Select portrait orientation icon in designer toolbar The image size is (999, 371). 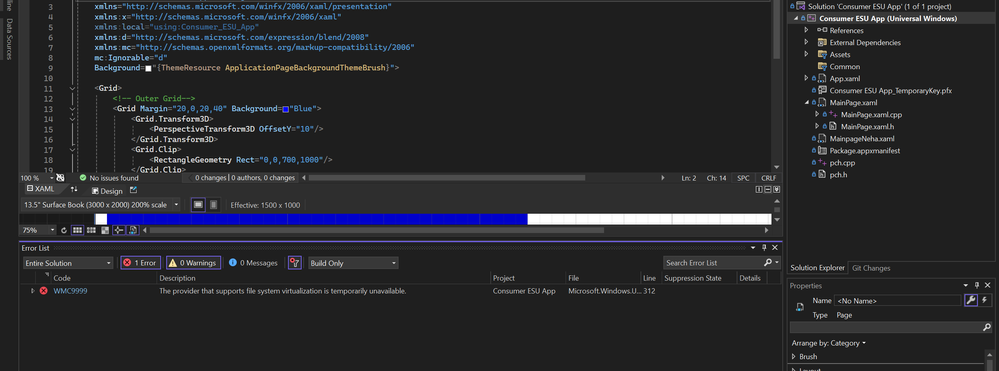213,205
